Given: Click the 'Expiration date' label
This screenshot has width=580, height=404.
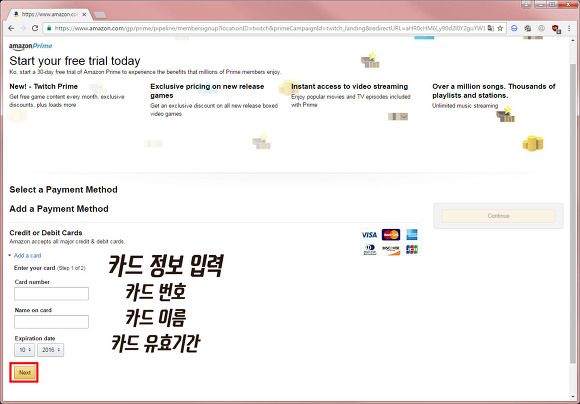Looking at the screenshot, I should (35, 338).
